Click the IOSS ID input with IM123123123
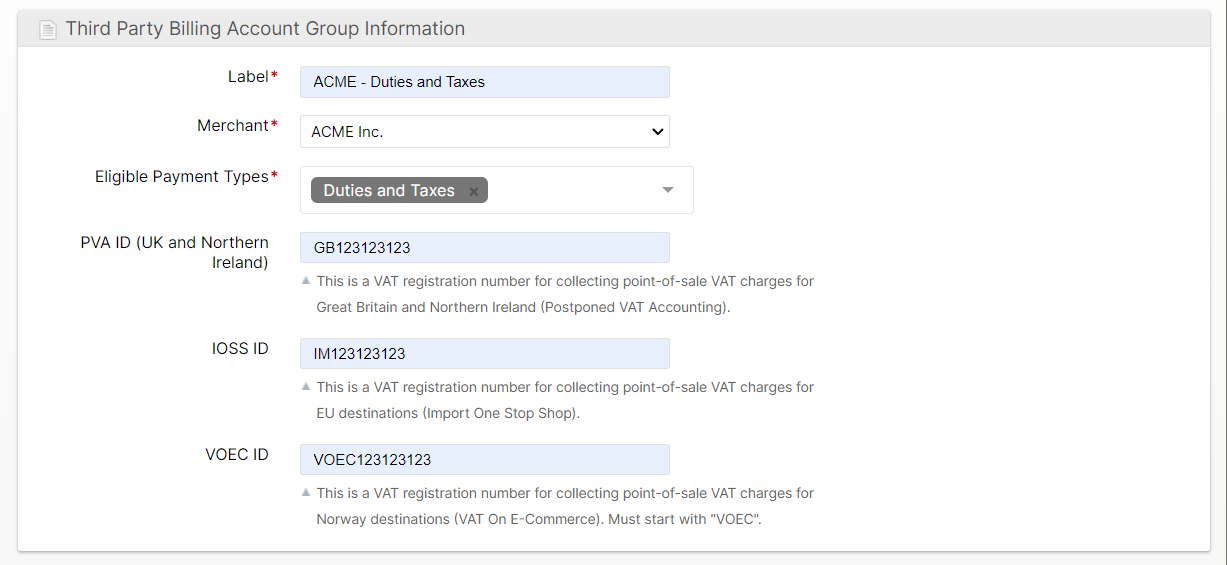1227x565 pixels. pyautogui.click(x=484, y=354)
